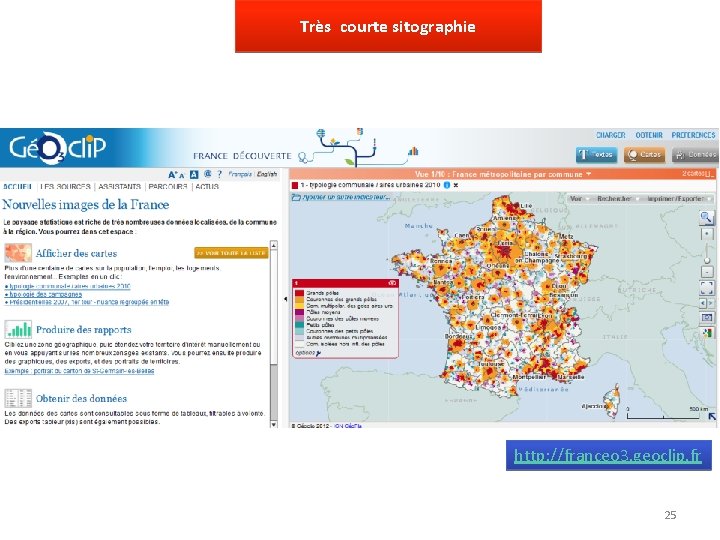Select the ACCUEIL menu item
The image size is (720, 540).
click(x=17, y=186)
